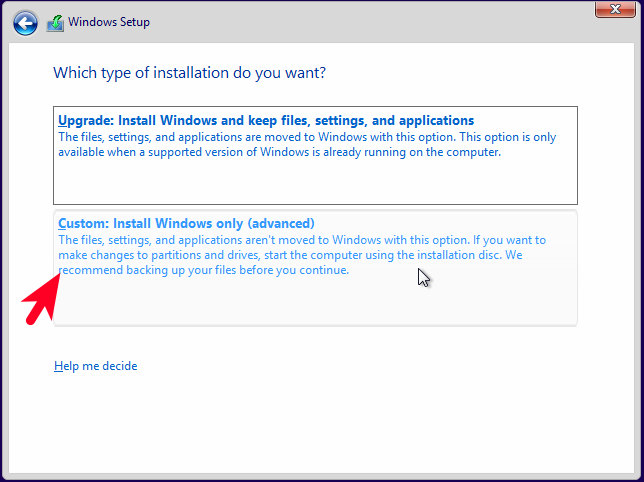Click the Windows Setup title text
The height and width of the screenshot is (482, 644).
(109, 22)
